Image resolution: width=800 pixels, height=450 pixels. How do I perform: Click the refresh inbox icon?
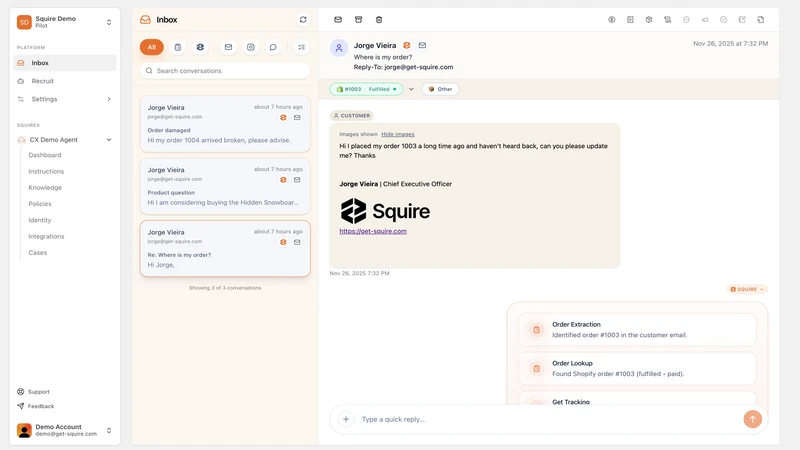coord(303,19)
